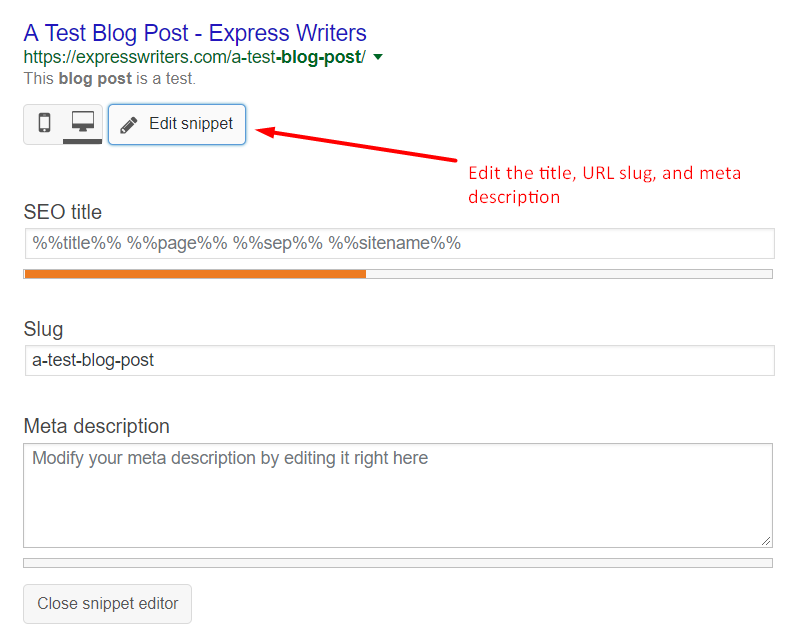Focus the Meta description textarea
Image resolution: width=793 pixels, height=643 pixels.
(397, 495)
